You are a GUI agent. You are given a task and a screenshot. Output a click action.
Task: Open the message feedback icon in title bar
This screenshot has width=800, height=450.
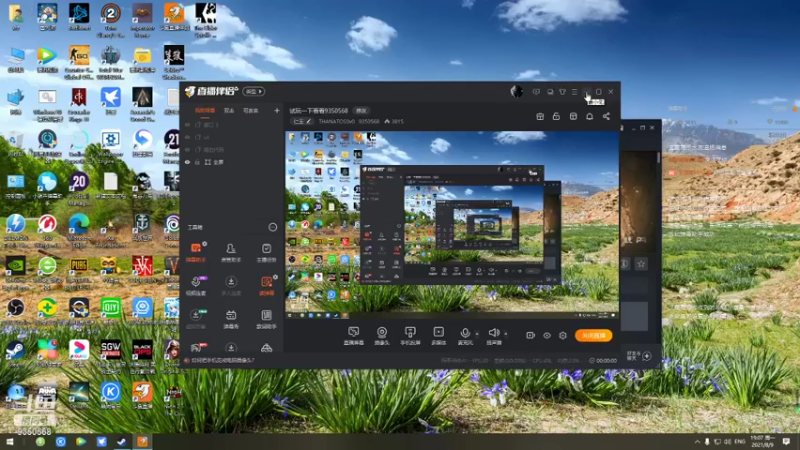point(536,92)
